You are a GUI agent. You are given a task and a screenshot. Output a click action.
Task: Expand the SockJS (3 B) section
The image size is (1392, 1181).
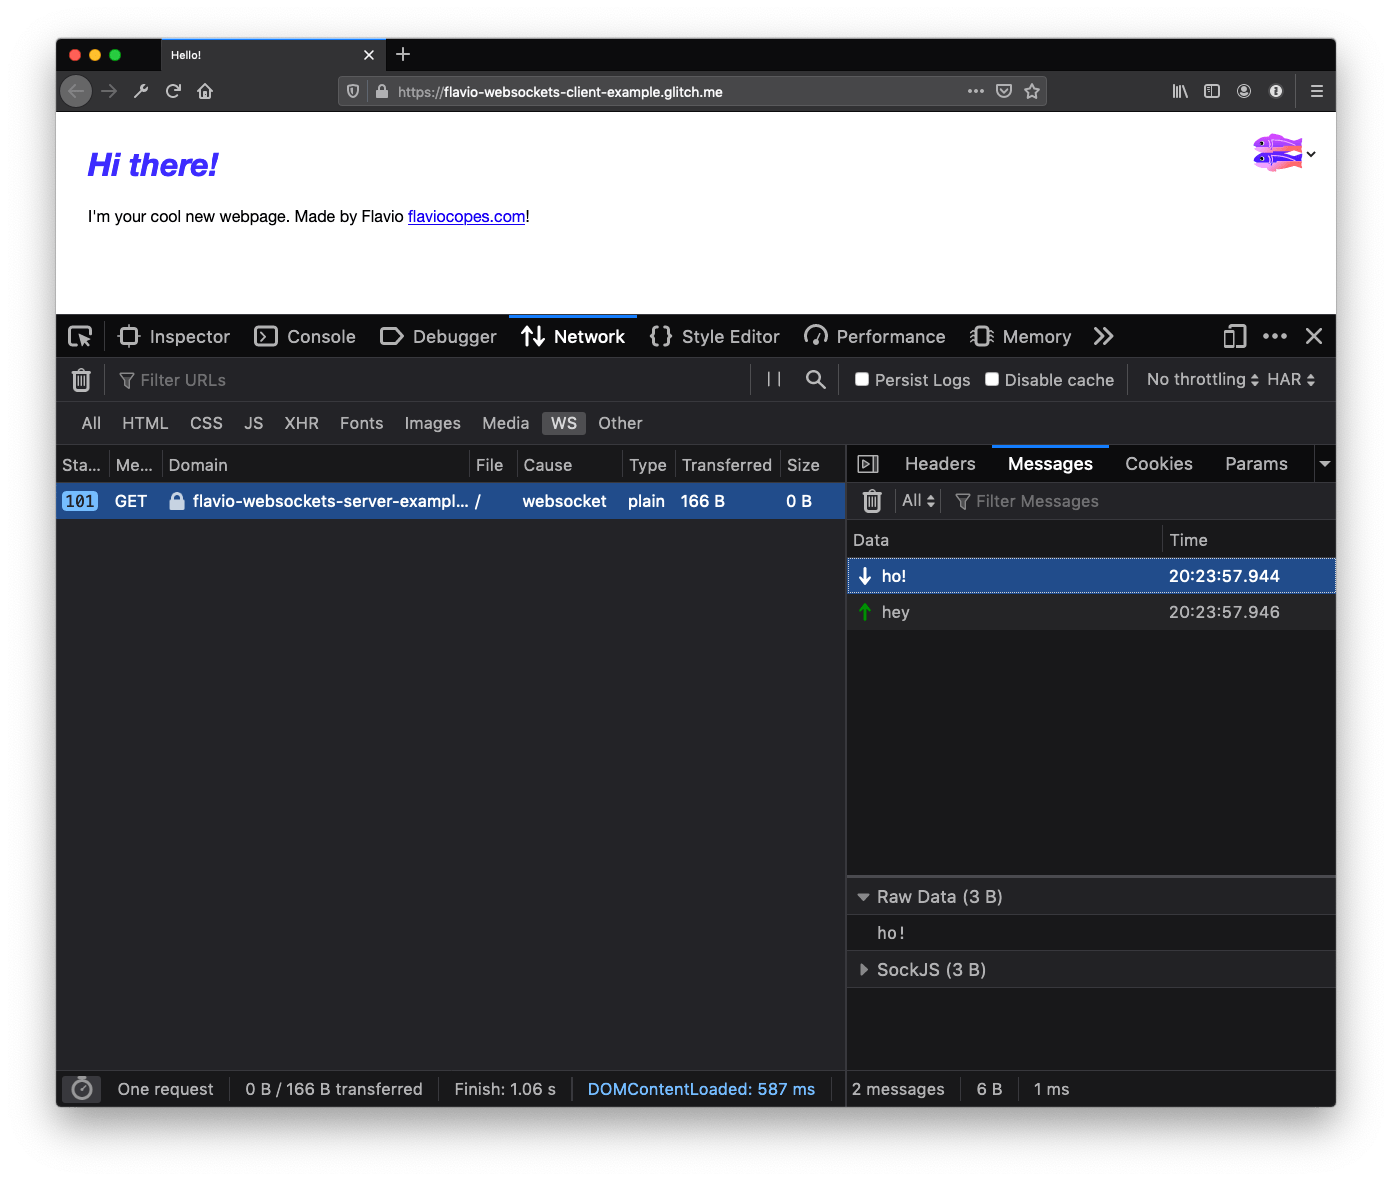(864, 970)
